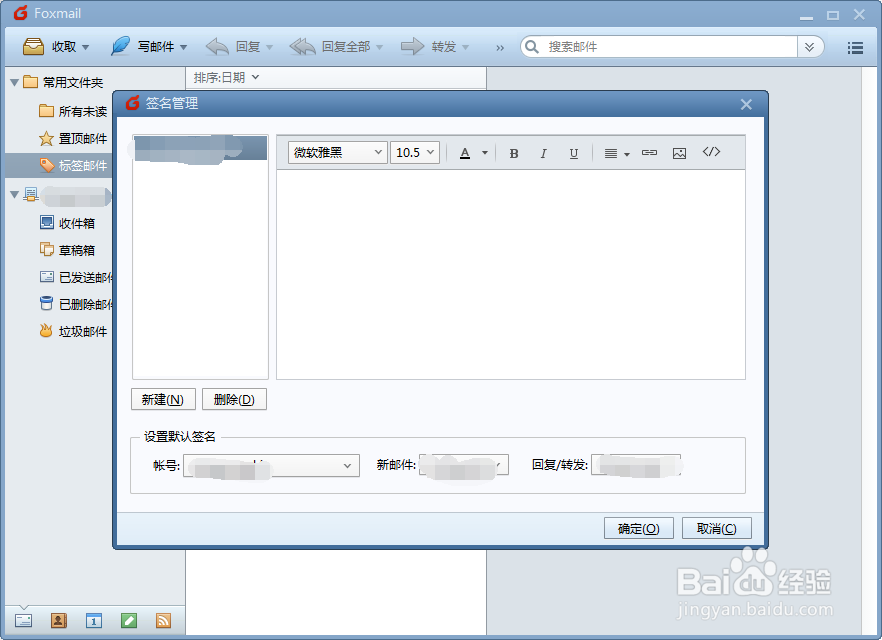Viewport: 882px width, 640px height.
Task: Insert an image into the signature
Action: pyautogui.click(x=680, y=152)
